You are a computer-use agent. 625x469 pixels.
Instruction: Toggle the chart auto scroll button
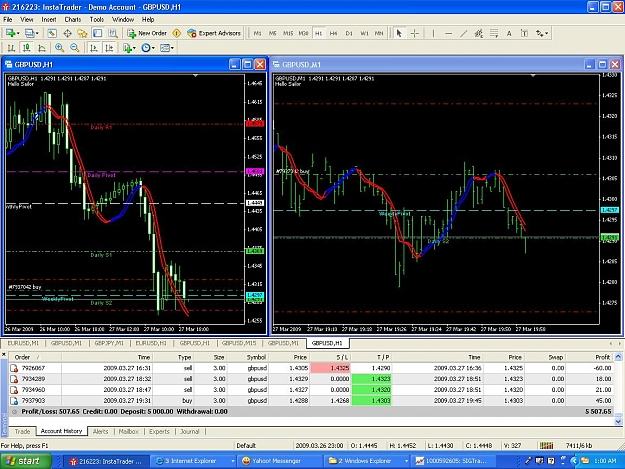(x=94, y=48)
